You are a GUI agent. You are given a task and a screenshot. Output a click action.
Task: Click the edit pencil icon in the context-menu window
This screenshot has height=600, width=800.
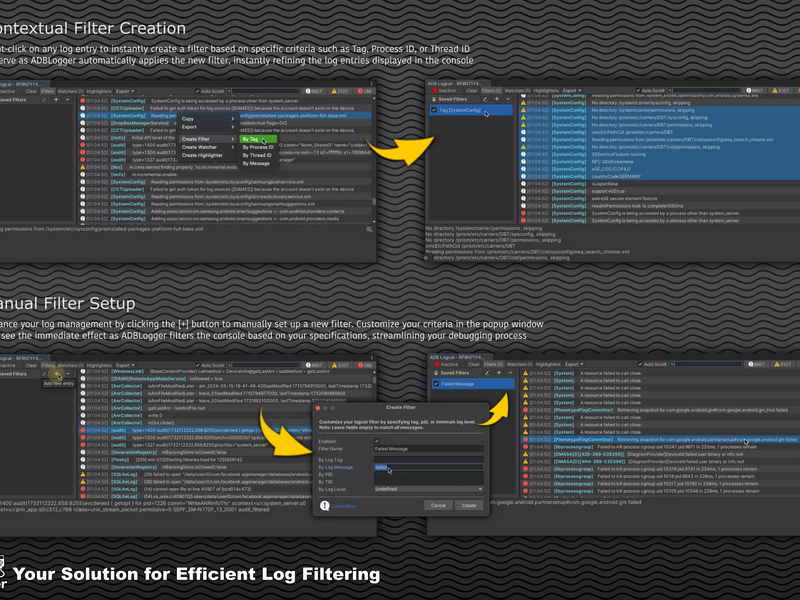tap(44, 100)
